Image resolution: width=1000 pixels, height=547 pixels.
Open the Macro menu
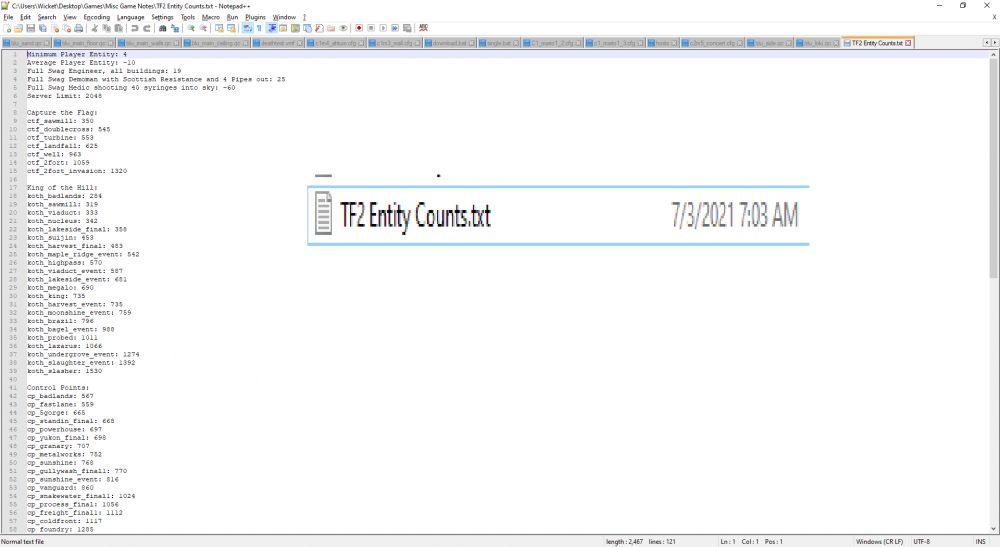click(x=210, y=17)
